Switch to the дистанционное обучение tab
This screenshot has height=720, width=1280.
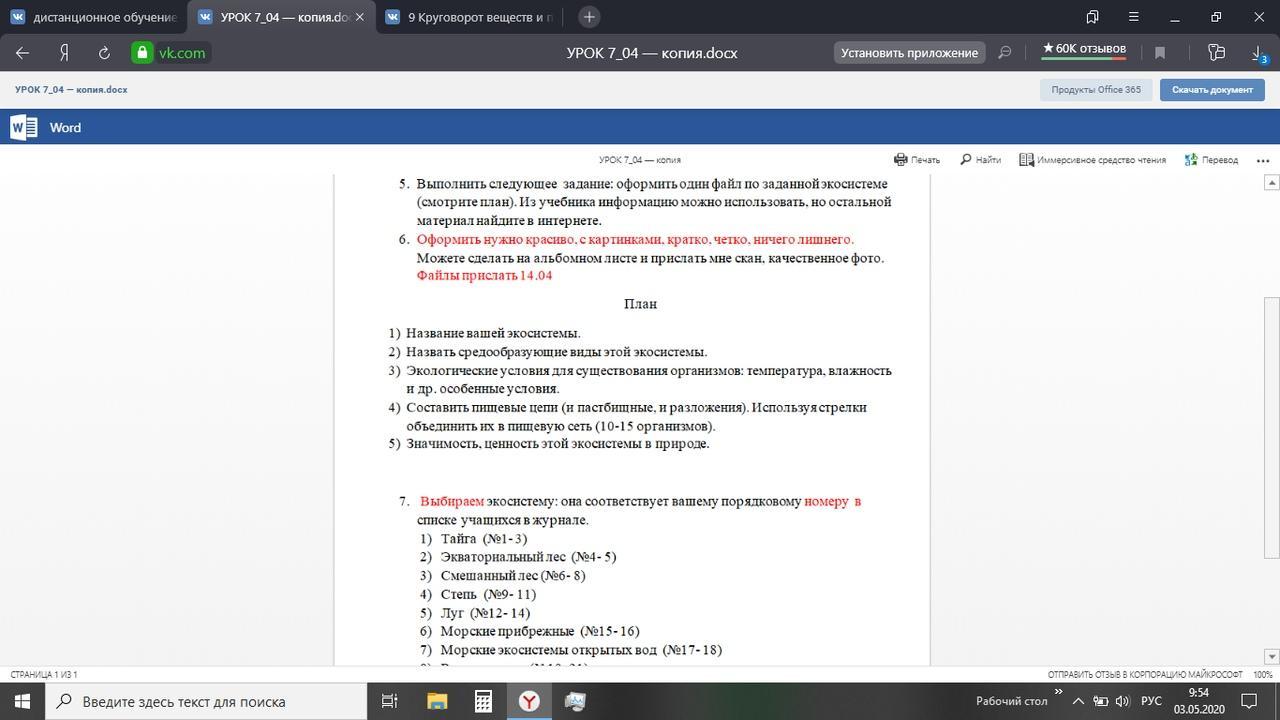click(x=95, y=17)
